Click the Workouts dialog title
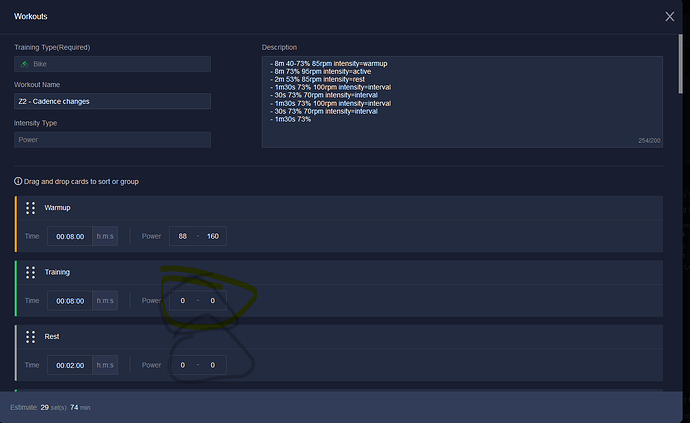The width and height of the screenshot is (690, 423). (30, 16)
